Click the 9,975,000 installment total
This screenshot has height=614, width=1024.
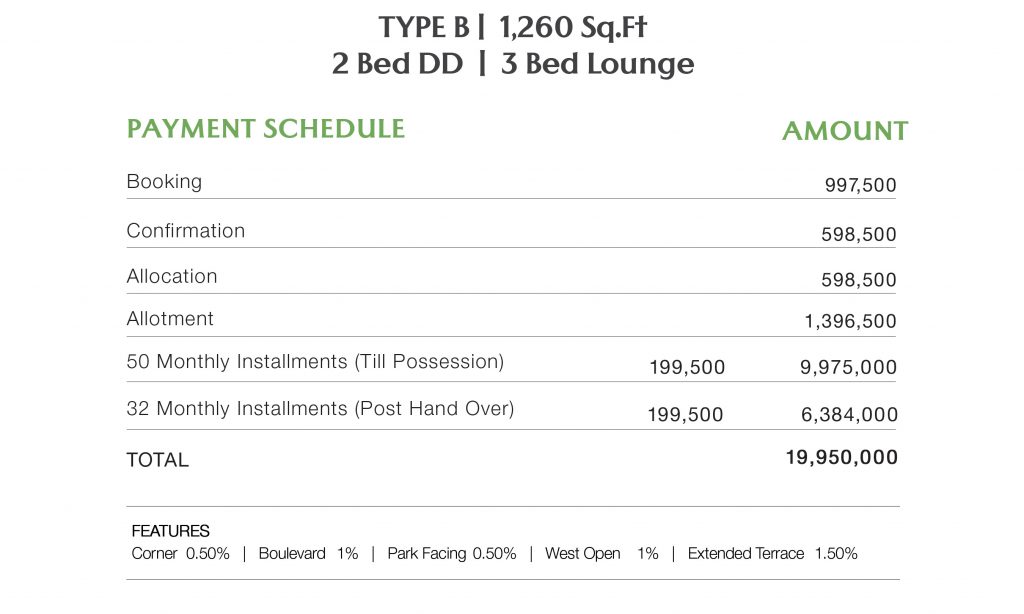pyautogui.click(x=848, y=368)
